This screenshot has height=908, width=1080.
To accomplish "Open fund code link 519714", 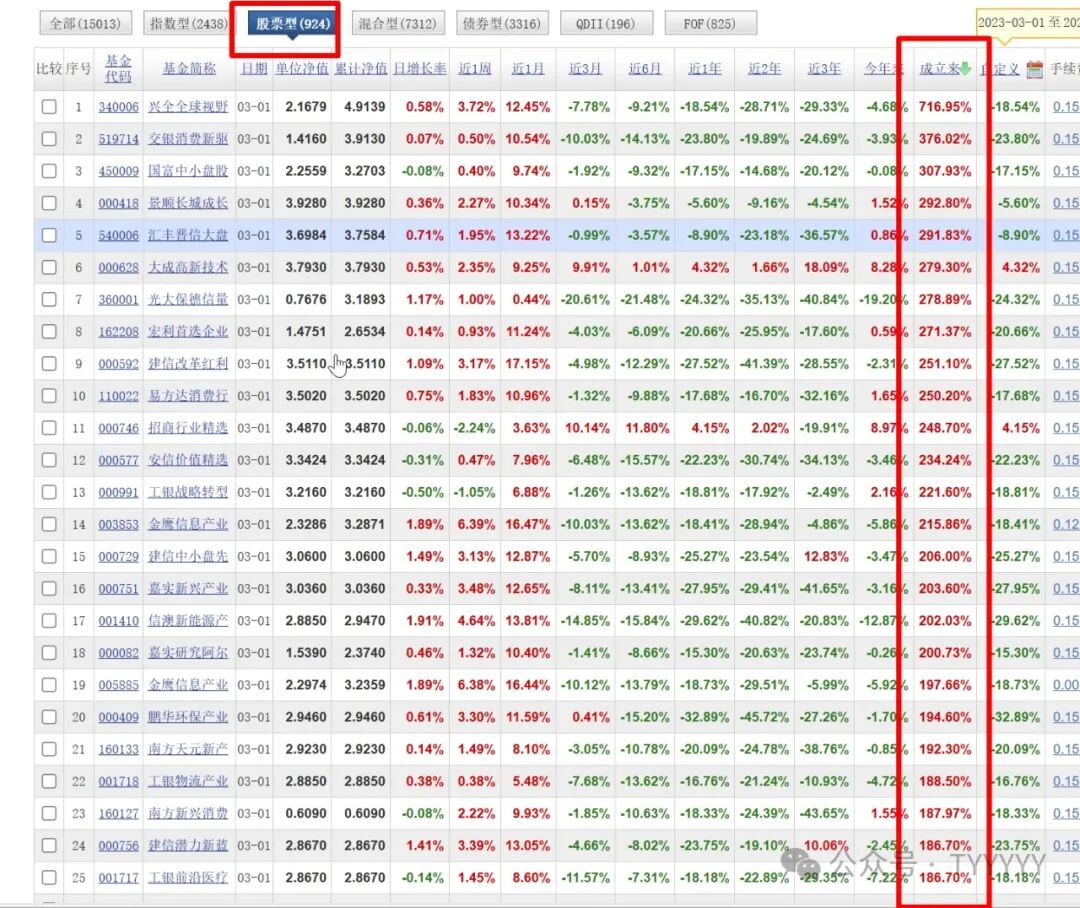I will pos(118,139).
